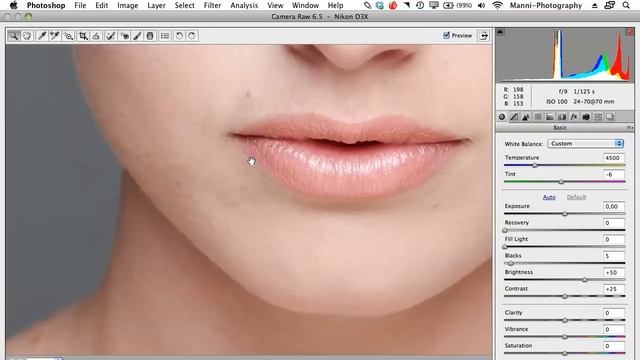Open the Tone Curve panel tab

pos(514,117)
